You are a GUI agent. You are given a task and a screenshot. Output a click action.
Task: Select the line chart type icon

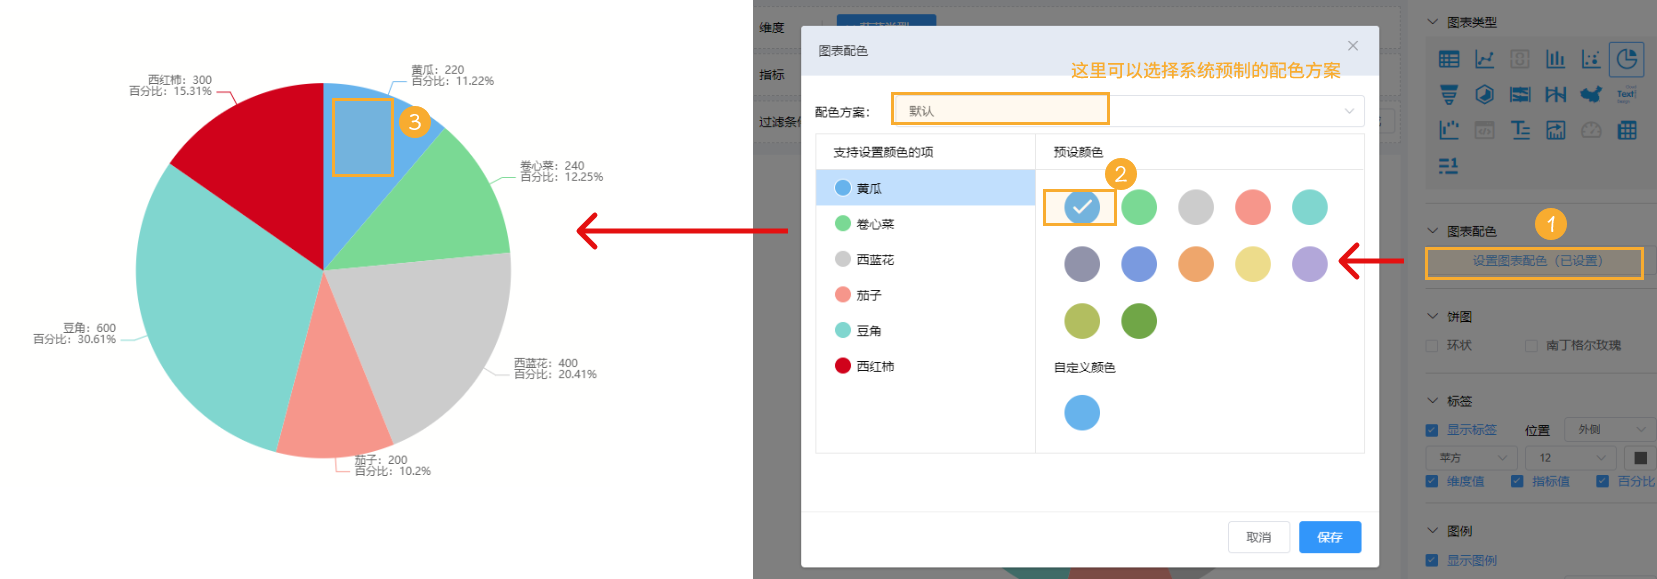pyautogui.click(x=1484, y=60)
